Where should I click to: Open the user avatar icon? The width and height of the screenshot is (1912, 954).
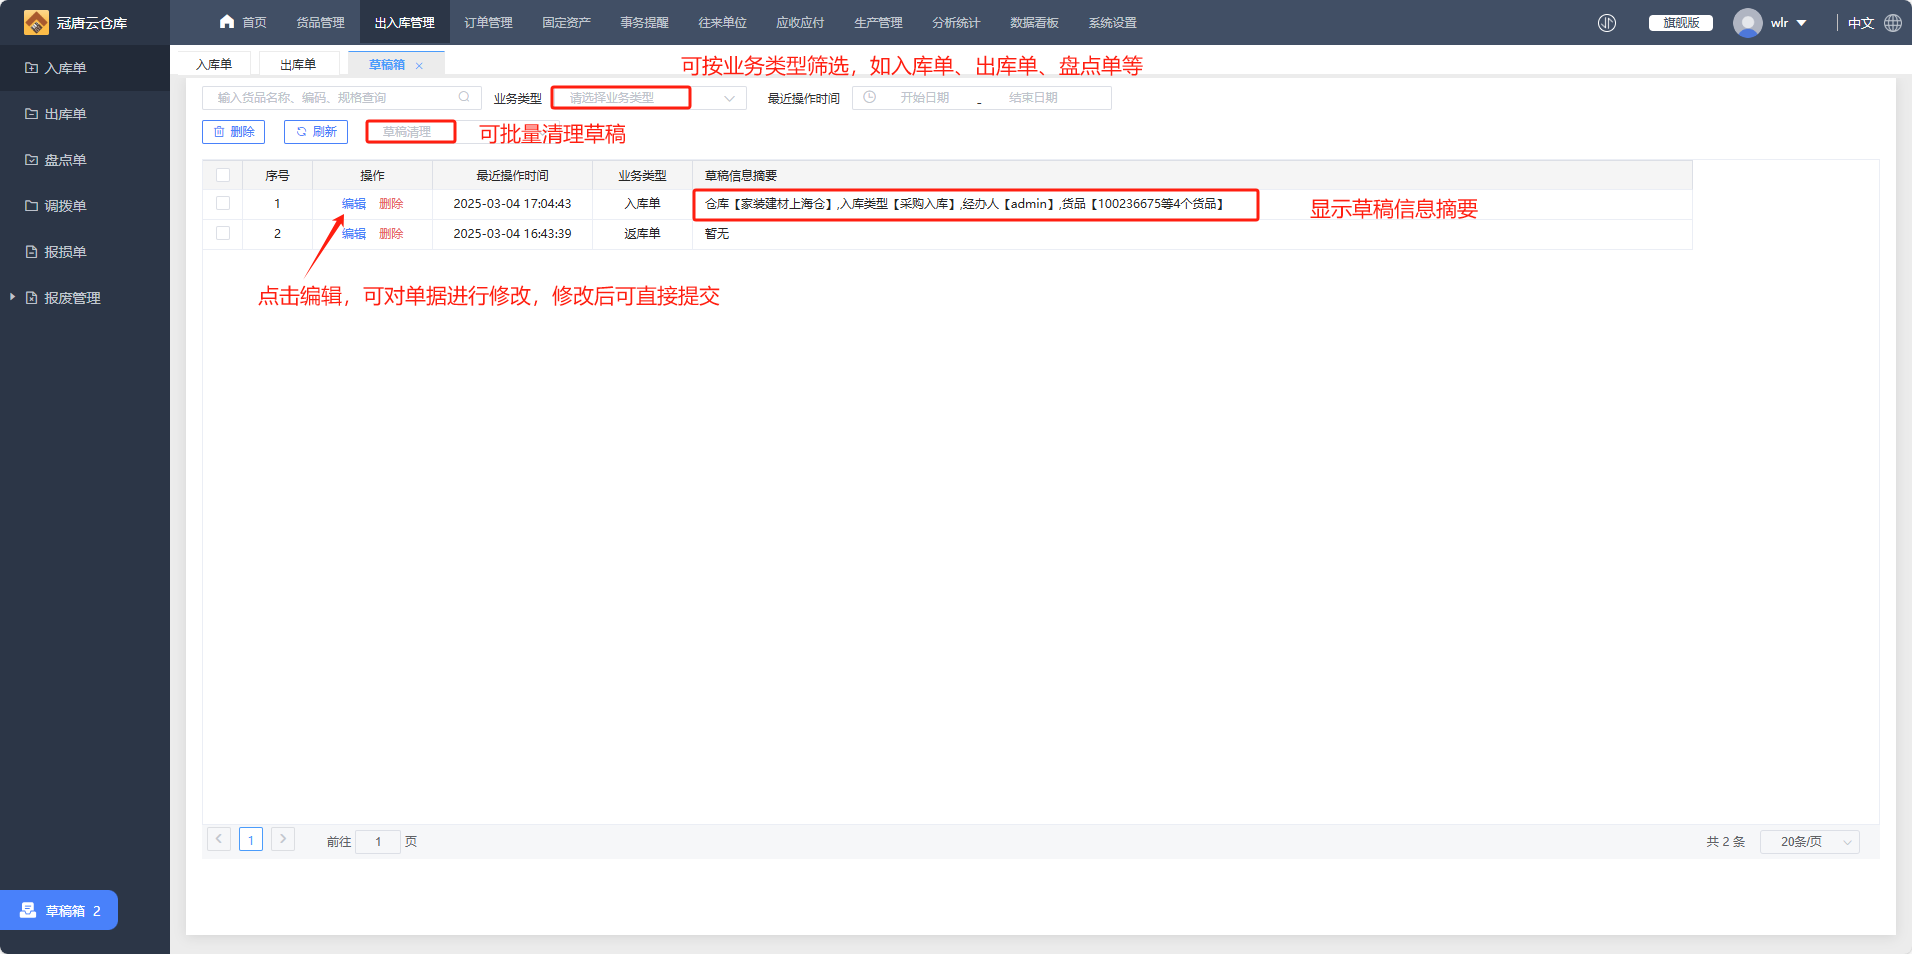coord(1747,22)
